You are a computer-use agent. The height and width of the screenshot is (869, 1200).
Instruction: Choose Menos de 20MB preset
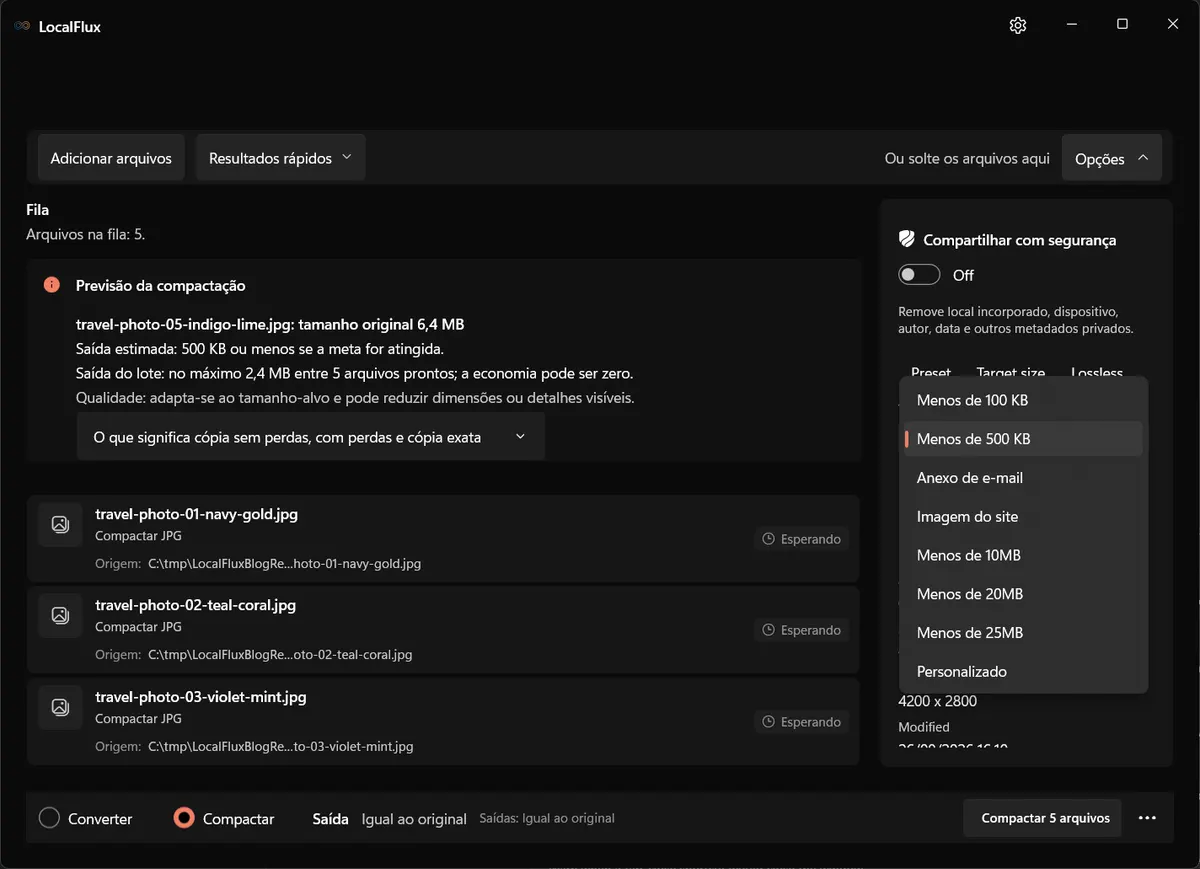click(1023, 594)
